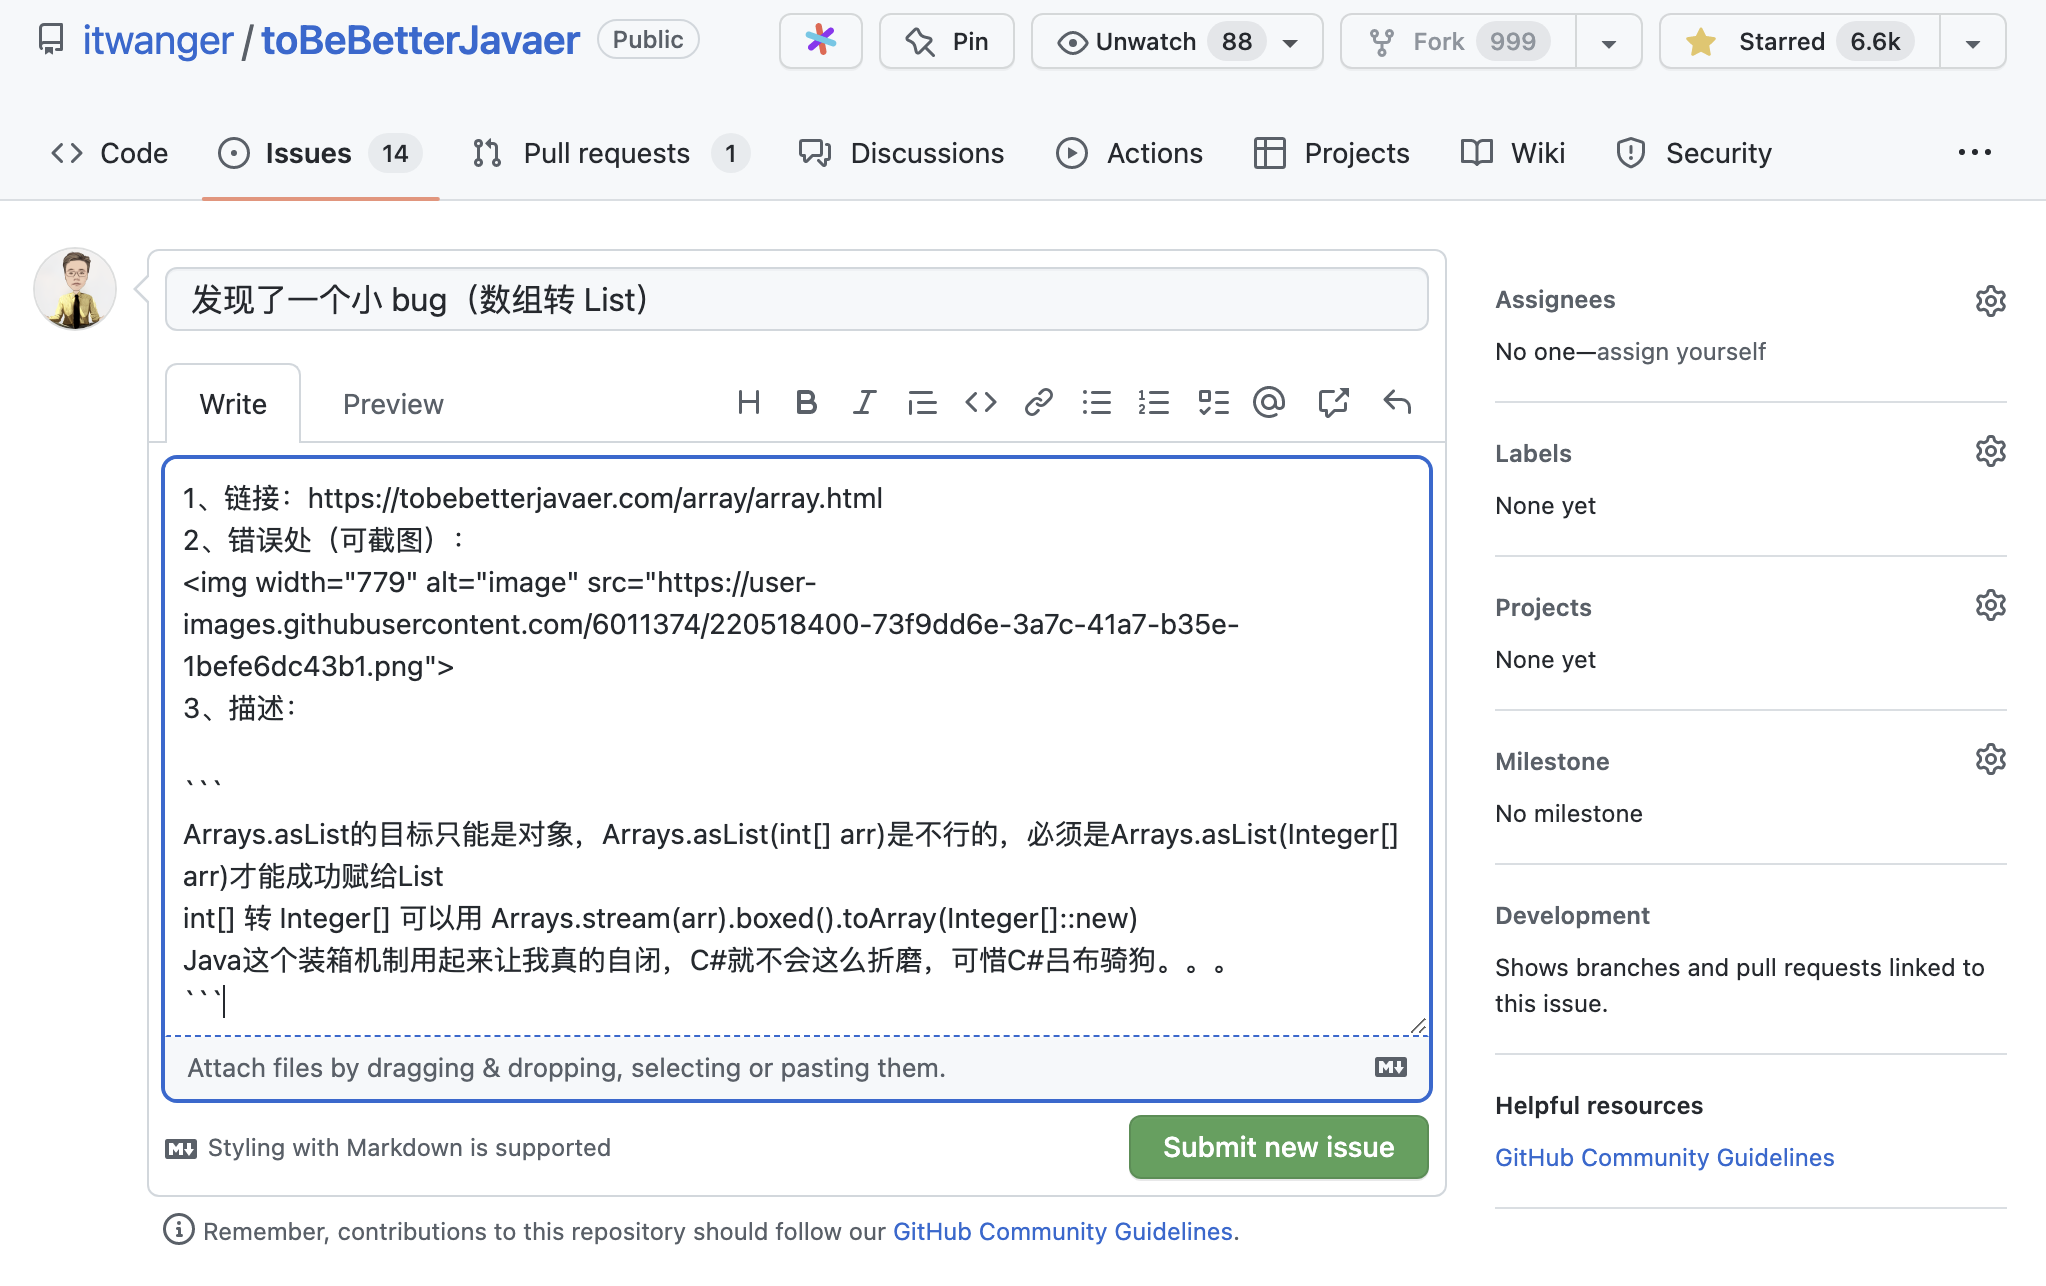
Task: Switch to the Write tab
Action: (x=233, y=404)
